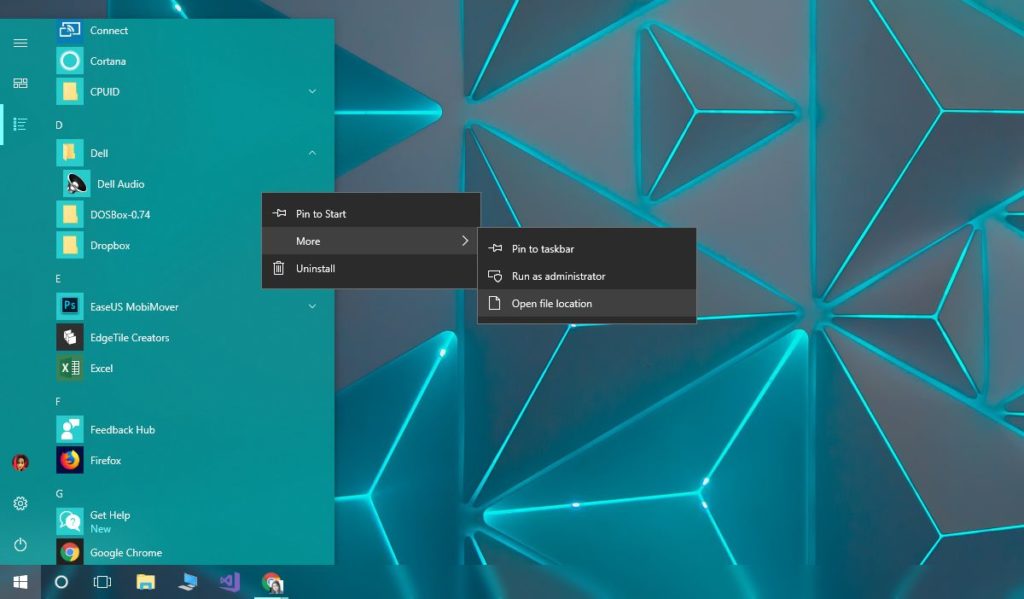Image resolution: width=1024 pixels, height=599 pixels.
Task: Select Pin to Start option
Action: click(321, 214)
